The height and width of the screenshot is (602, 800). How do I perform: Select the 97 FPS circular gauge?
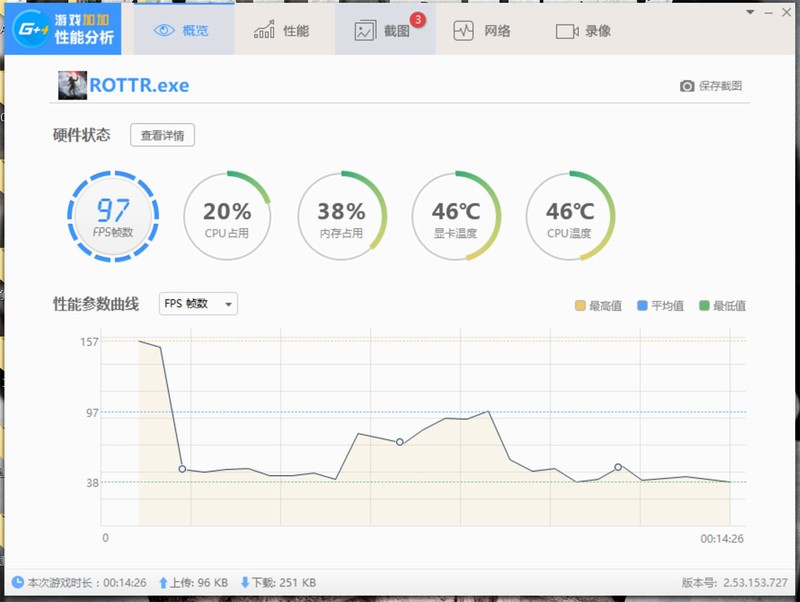click(114, 215)
